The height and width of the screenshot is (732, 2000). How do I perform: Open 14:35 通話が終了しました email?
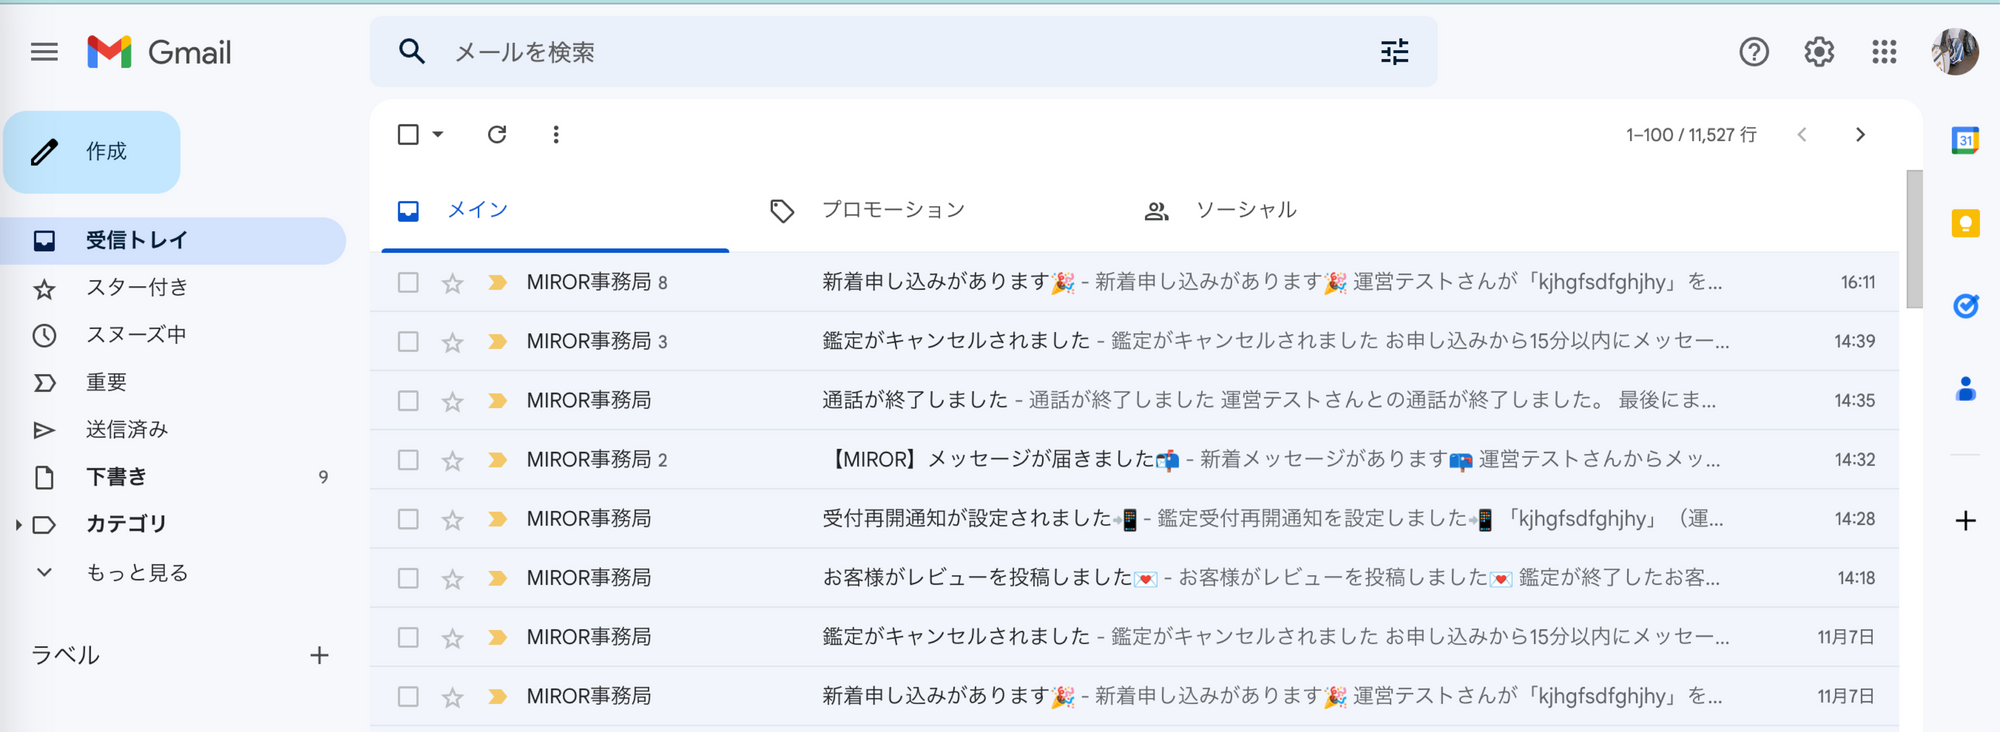tap(1134, 401)
